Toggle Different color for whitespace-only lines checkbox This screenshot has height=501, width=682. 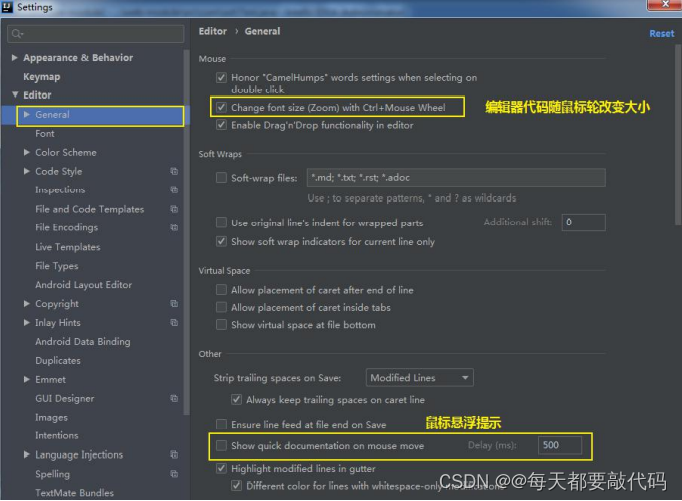point(236,486)
